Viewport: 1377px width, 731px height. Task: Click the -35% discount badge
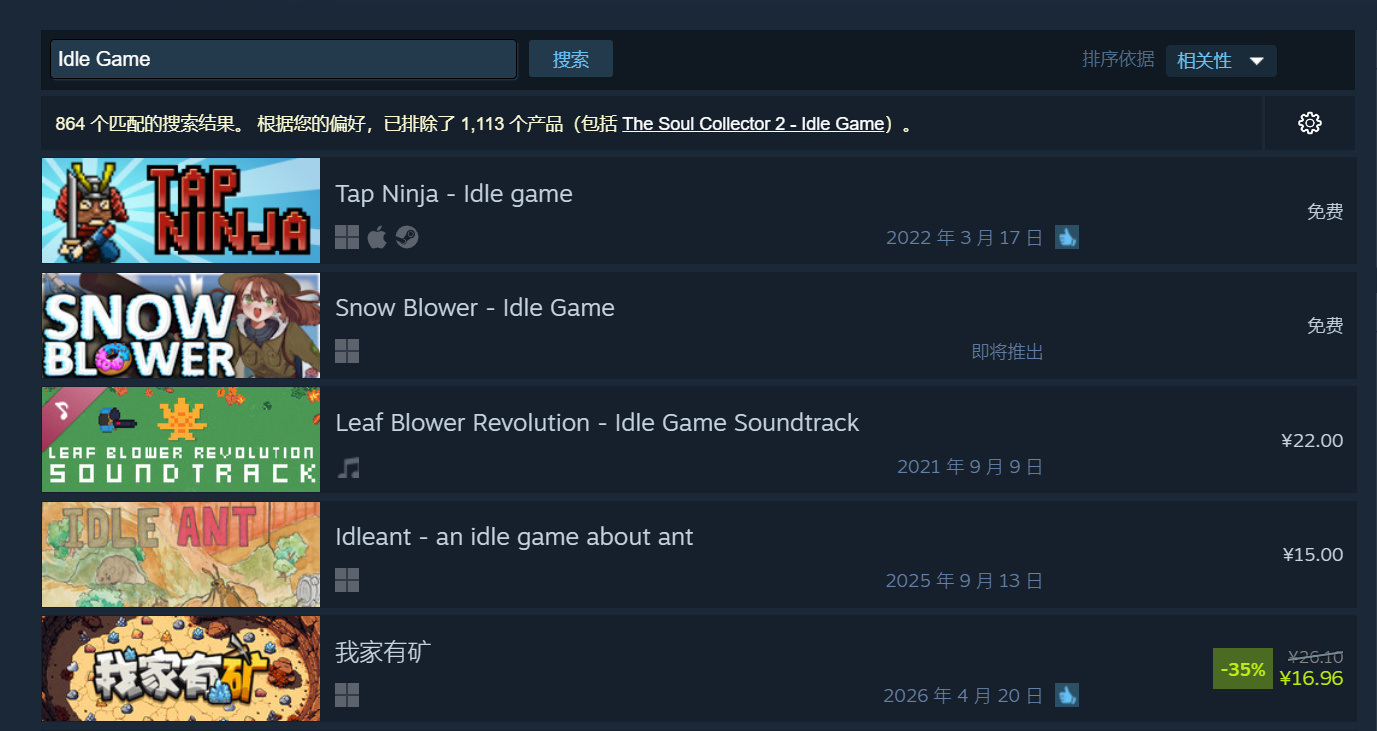(x=1243, y=669)
